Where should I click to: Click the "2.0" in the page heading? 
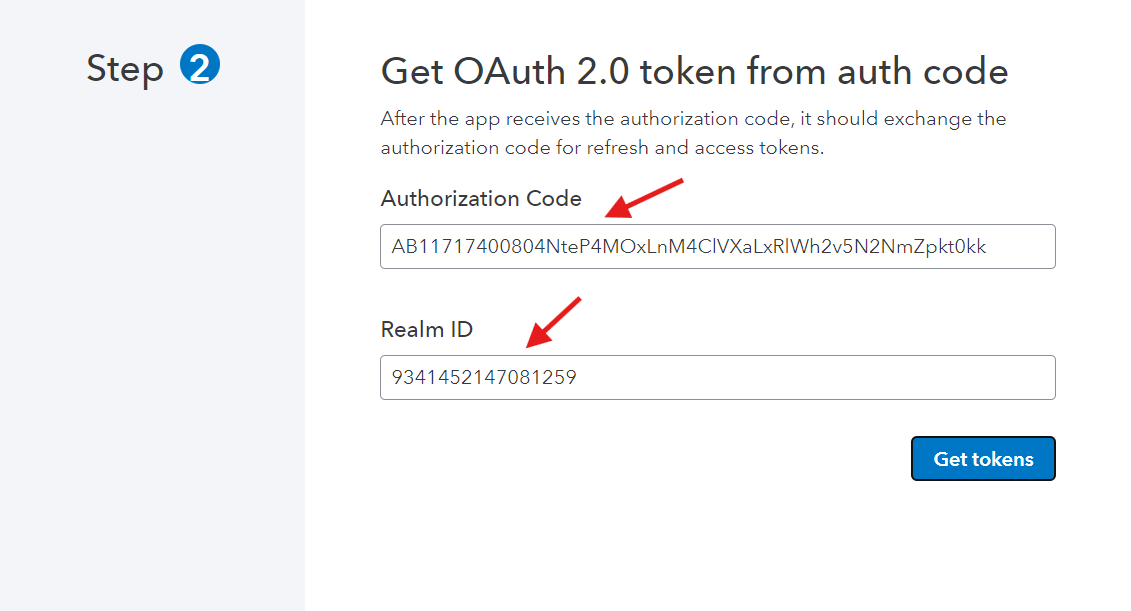(x=603, y=71)
